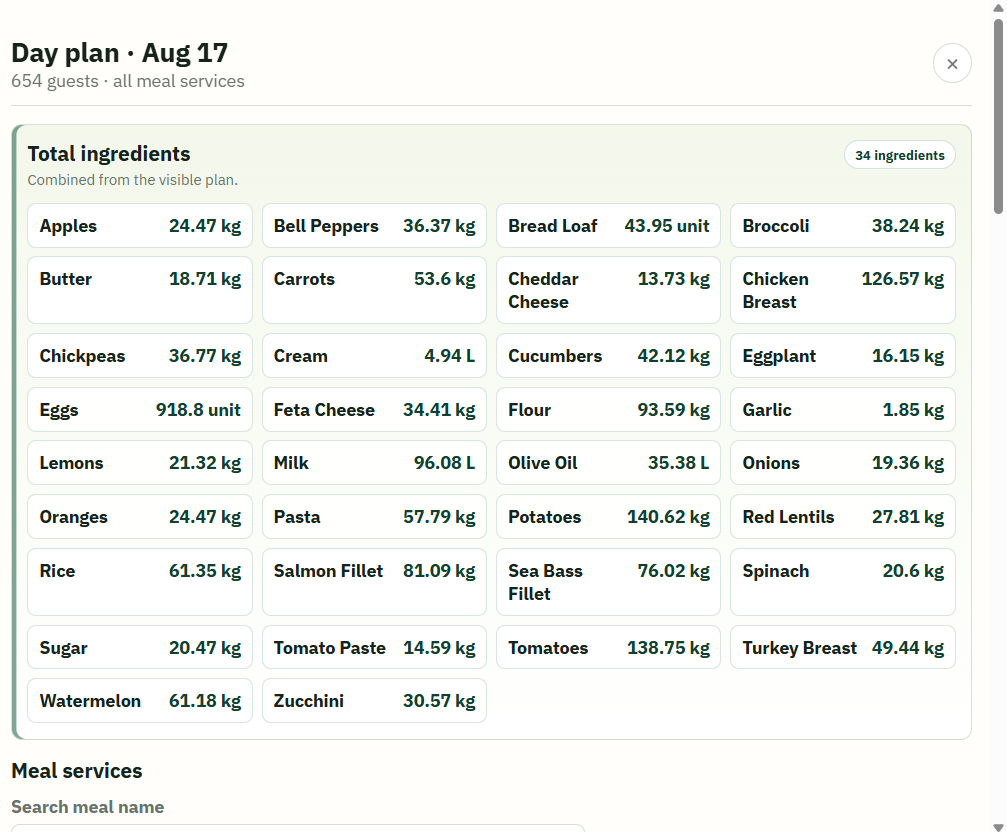The image size is (1007, 832).
Task: Select the Pasta 57.79 kg card
Action: tap(374, 517)
